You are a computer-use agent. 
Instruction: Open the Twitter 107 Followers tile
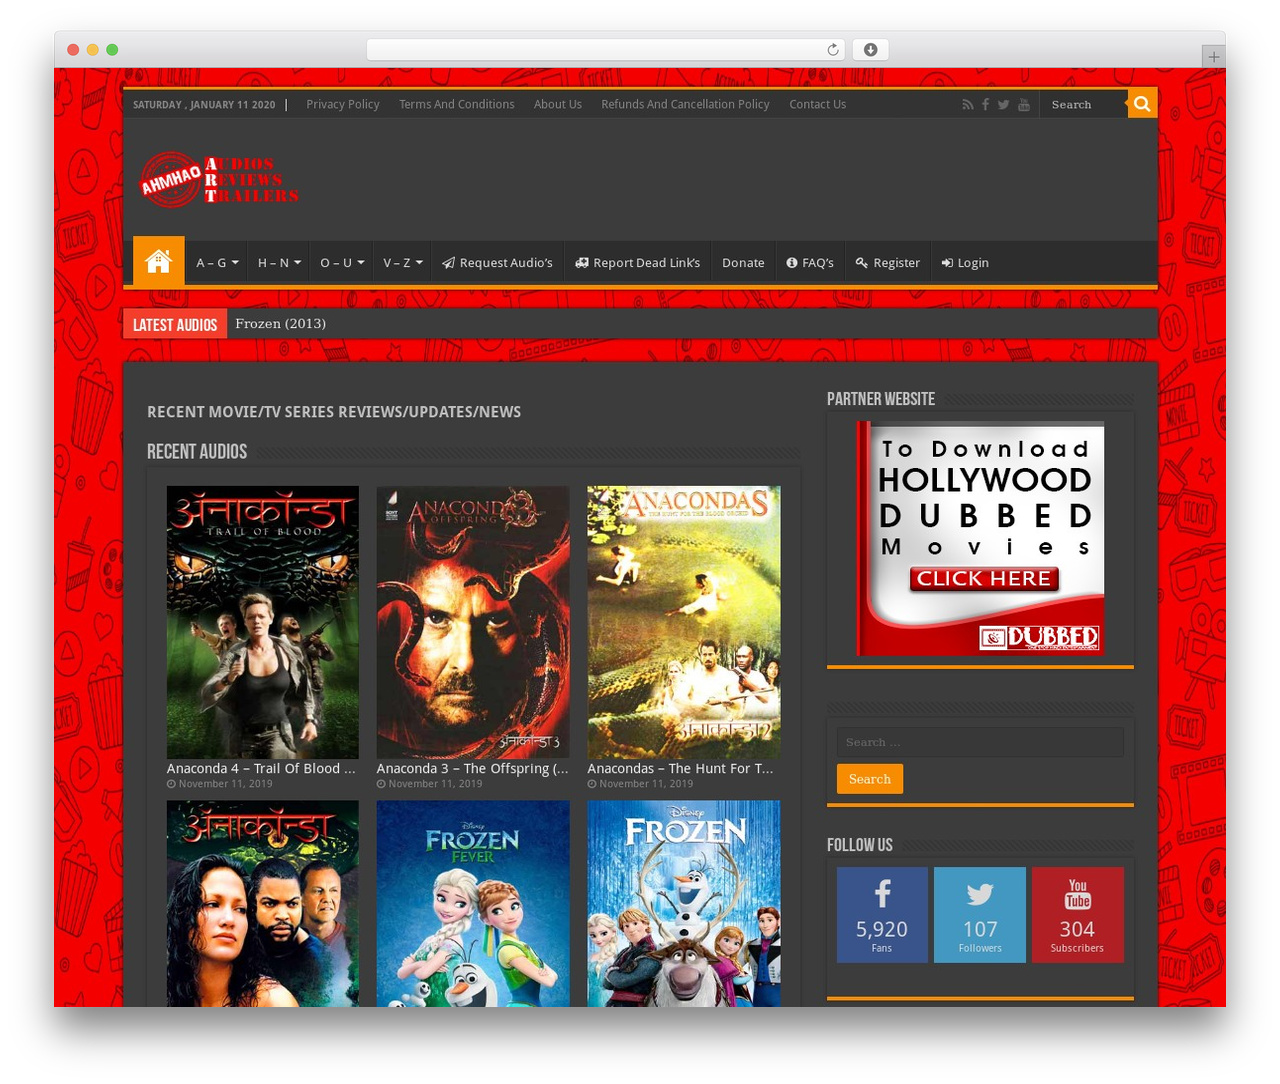click(980, 915)
